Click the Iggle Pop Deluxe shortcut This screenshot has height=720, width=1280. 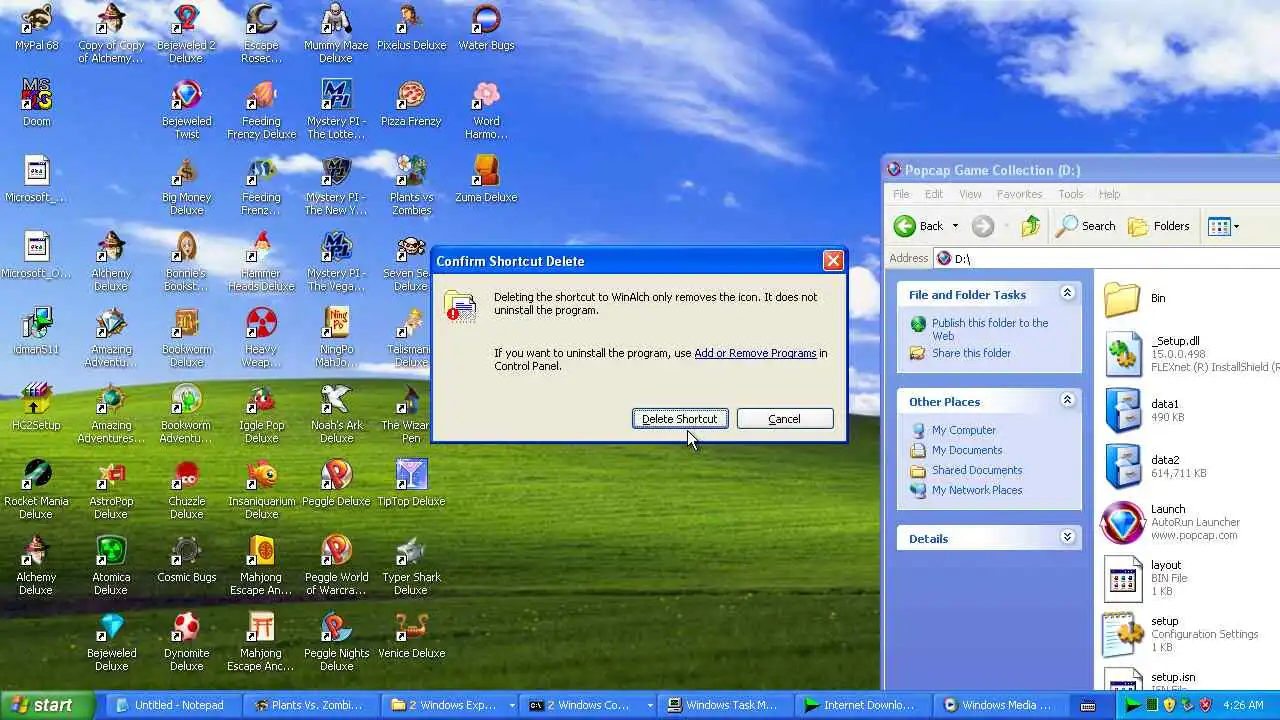click(261, 414)
